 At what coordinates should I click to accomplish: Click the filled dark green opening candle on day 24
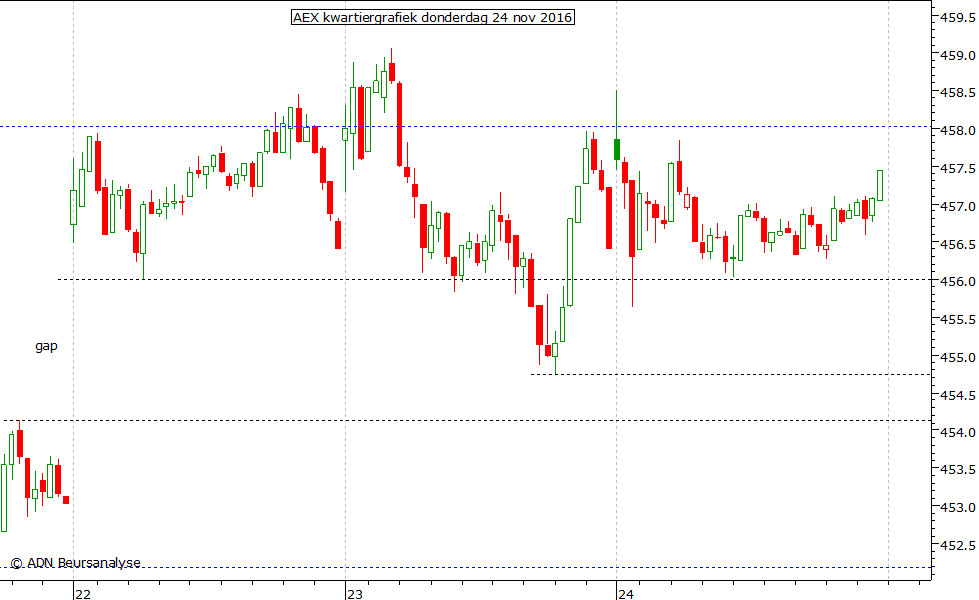coord(617,150)
